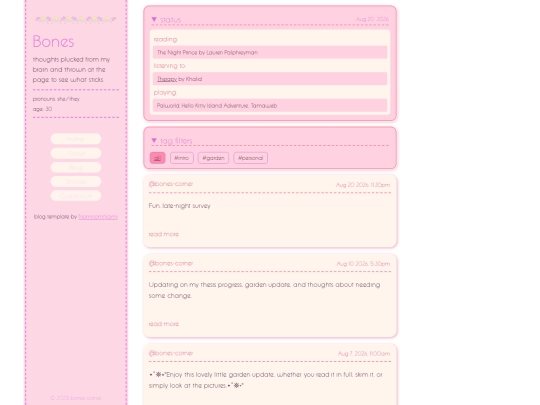540x405 pixels.
Task: Open the Blog sidebar button
Action: click(x=76, y=167)
